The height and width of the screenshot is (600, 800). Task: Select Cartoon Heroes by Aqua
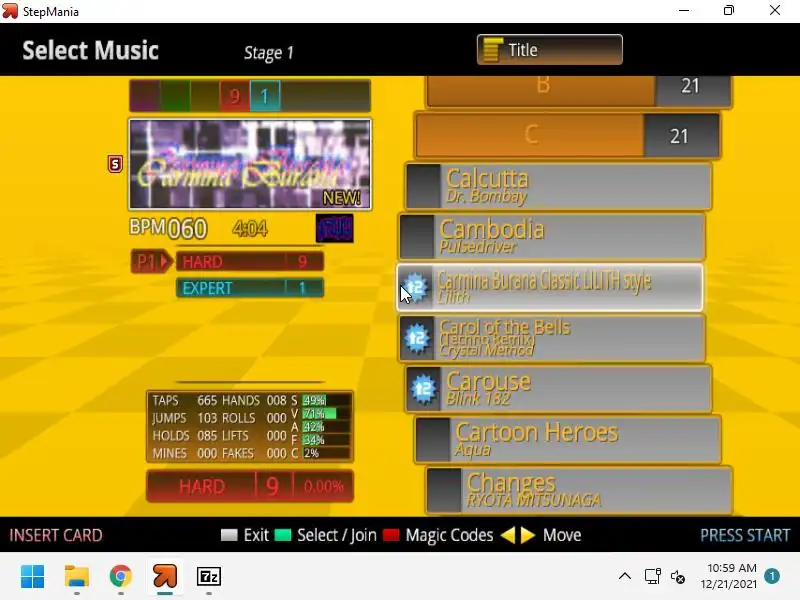point(568,439)
